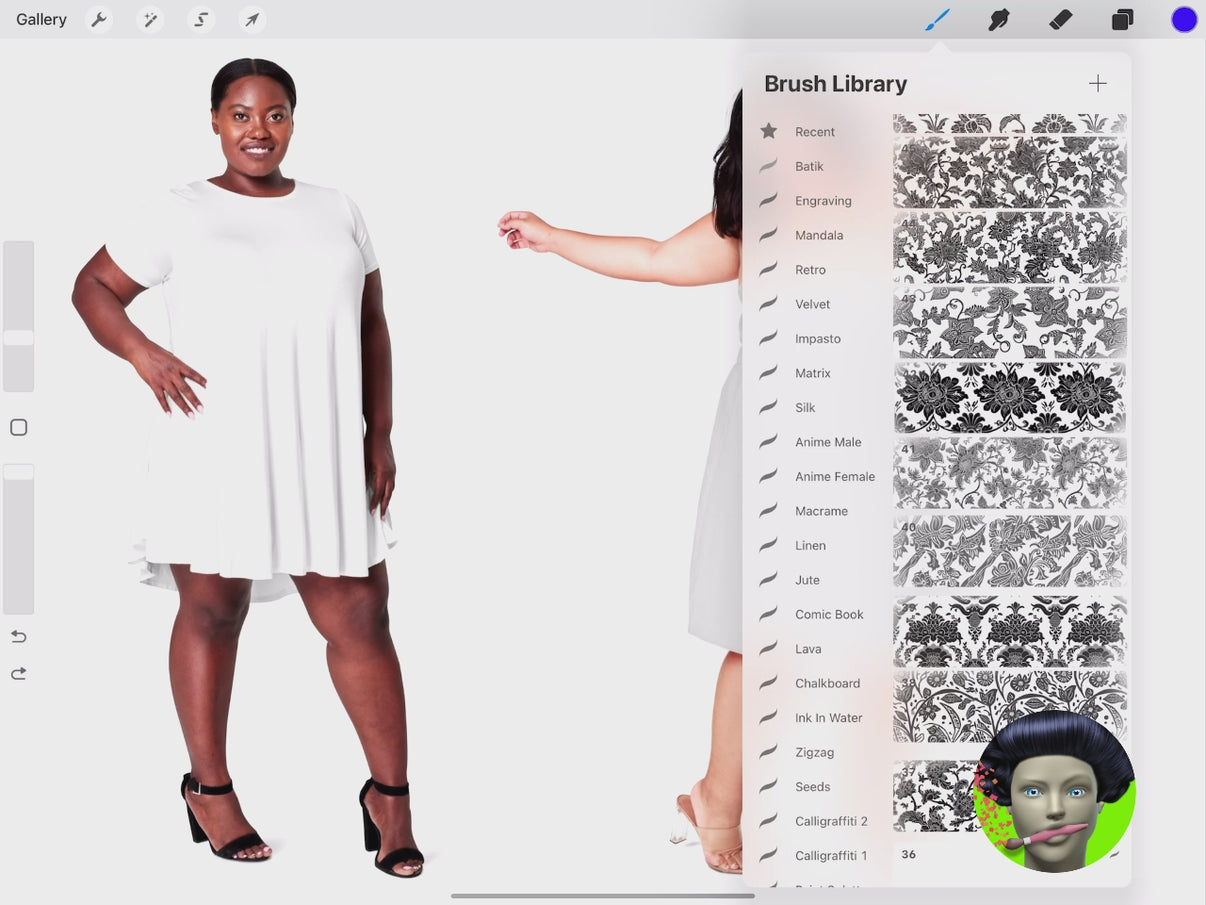
Task: Return to the Gallery
Action: pyautogui.click(x=41, y=20)
